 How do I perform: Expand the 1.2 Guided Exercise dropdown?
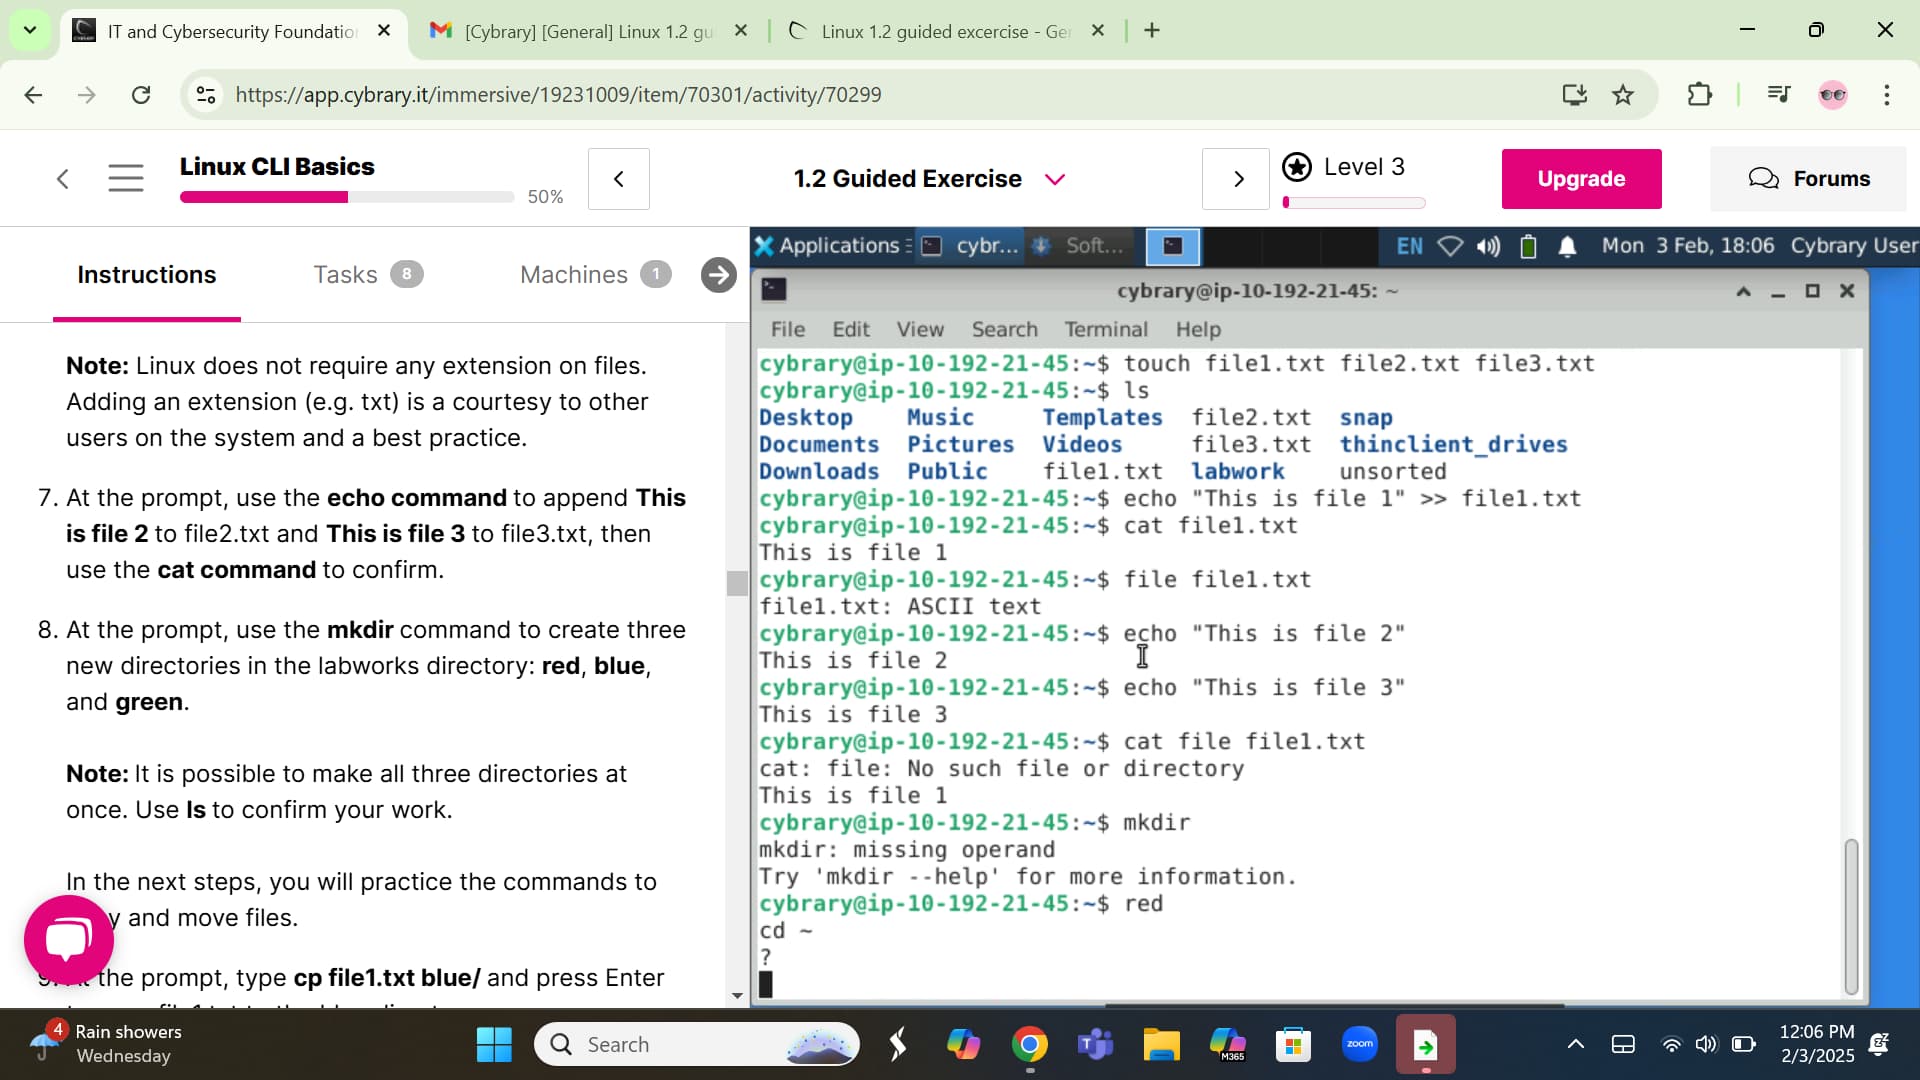tap(1055, 179)
